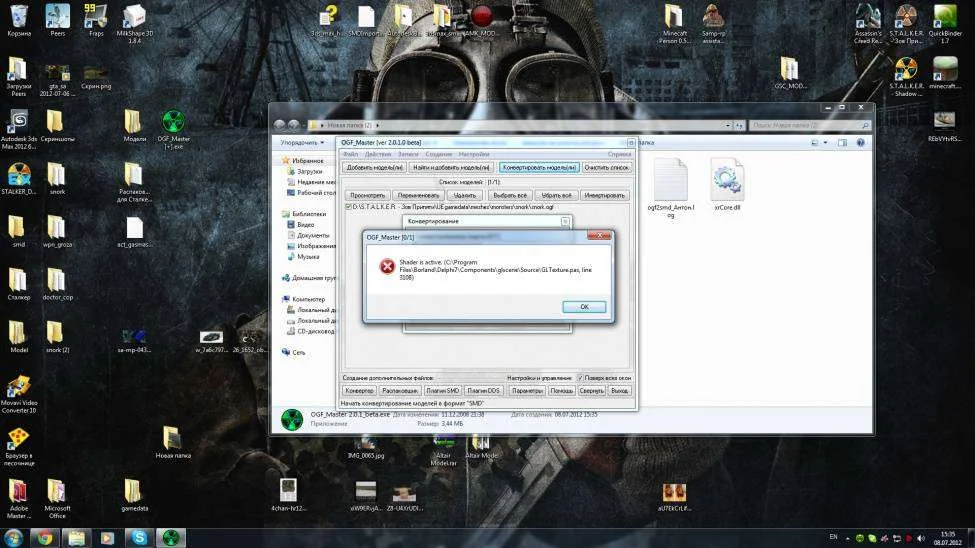The height and width of the screenshot is (548, 975).
Task: Click the Удалить button in OGF_Master
Action: 464,195
